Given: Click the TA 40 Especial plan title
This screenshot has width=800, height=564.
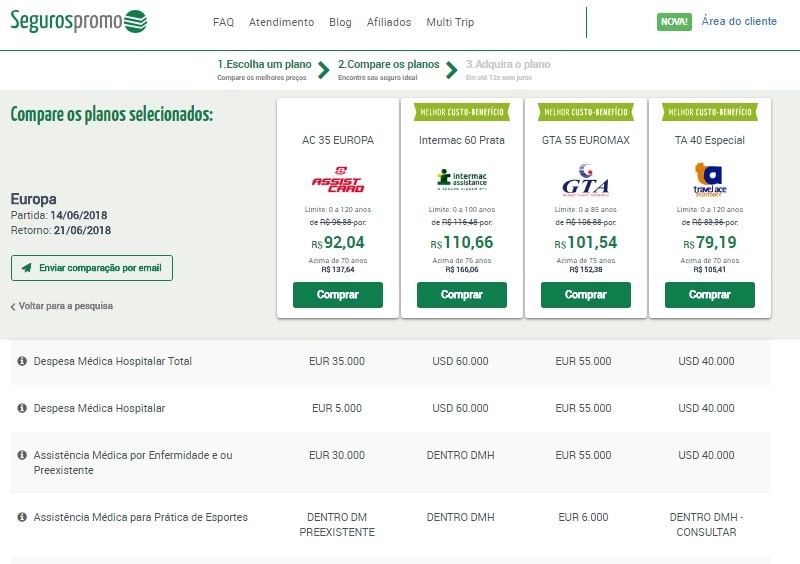Looking at the screenshot, I should [710, 140].
